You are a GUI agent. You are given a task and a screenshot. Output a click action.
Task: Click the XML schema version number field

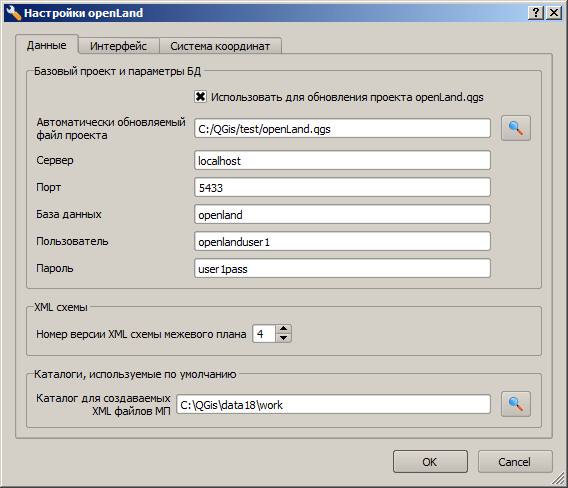[264, 334]
